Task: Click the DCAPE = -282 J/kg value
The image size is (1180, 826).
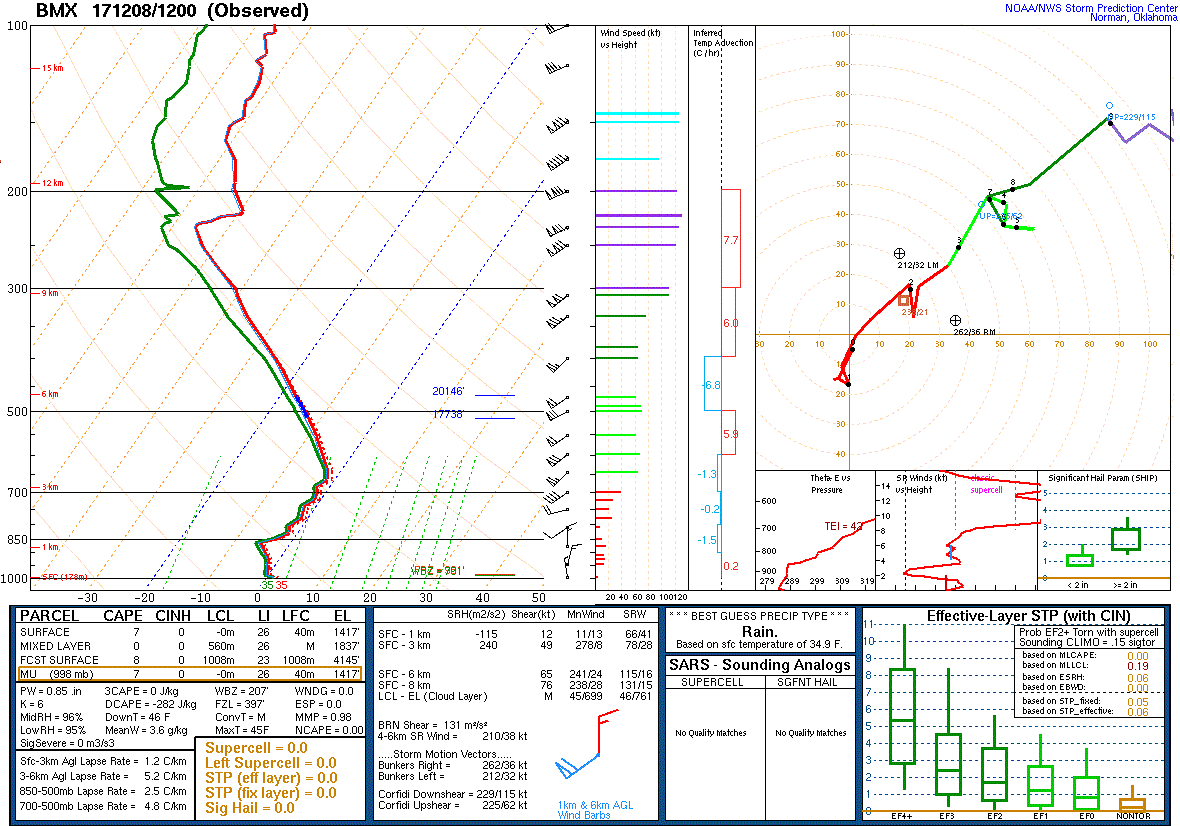Action: [x=150, y=705]
